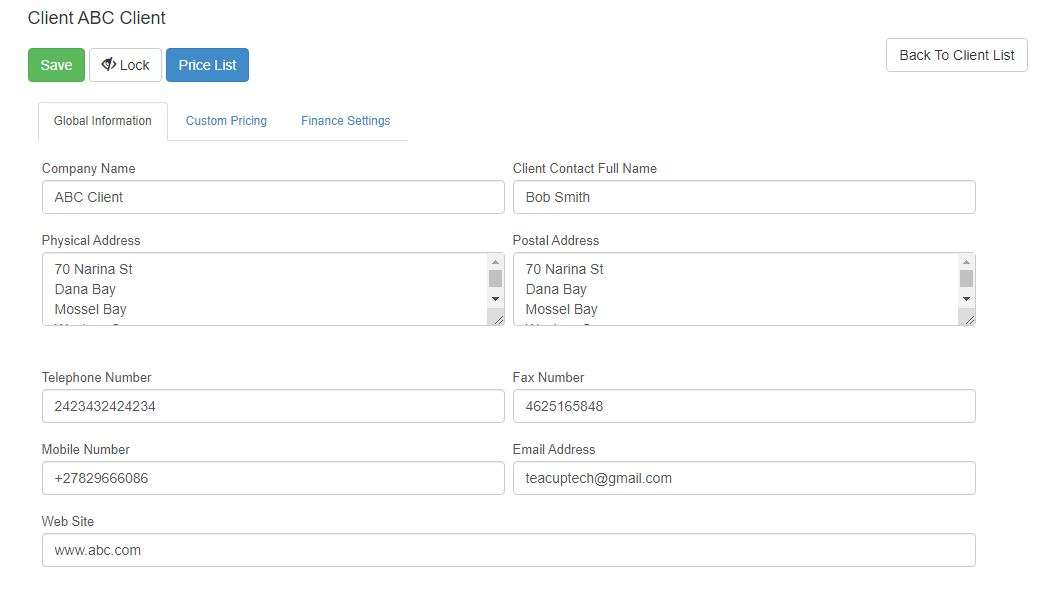Select the Email Address input field

coord(743,478)
